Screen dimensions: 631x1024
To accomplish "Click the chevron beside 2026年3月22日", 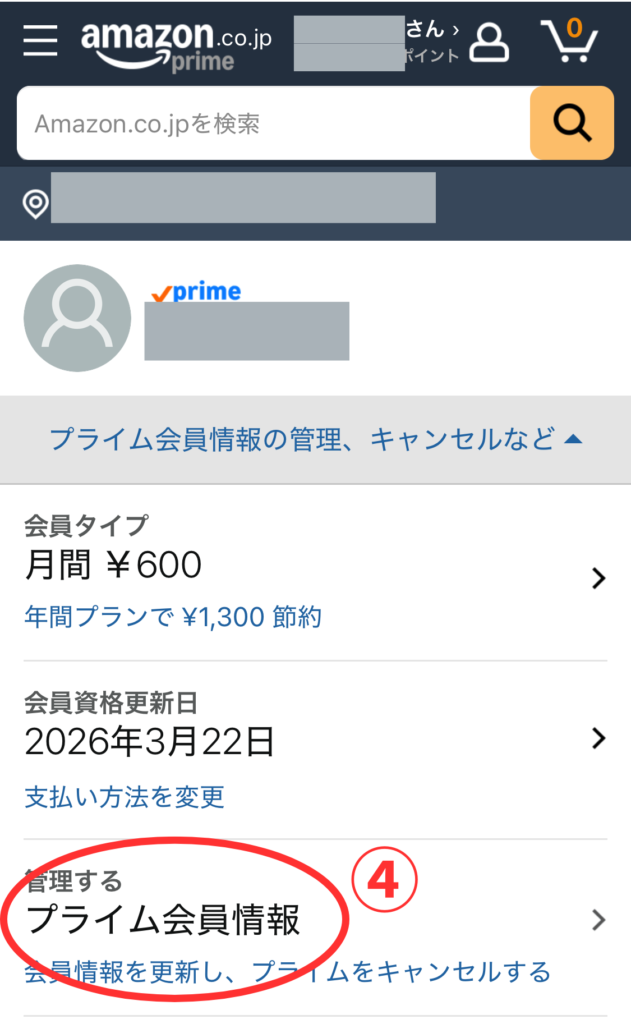I will click(598, 739).
